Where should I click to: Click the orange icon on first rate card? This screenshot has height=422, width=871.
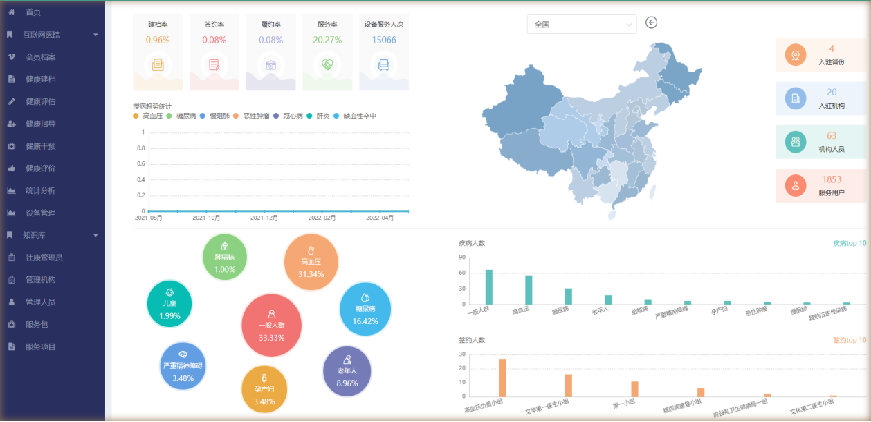157,65
